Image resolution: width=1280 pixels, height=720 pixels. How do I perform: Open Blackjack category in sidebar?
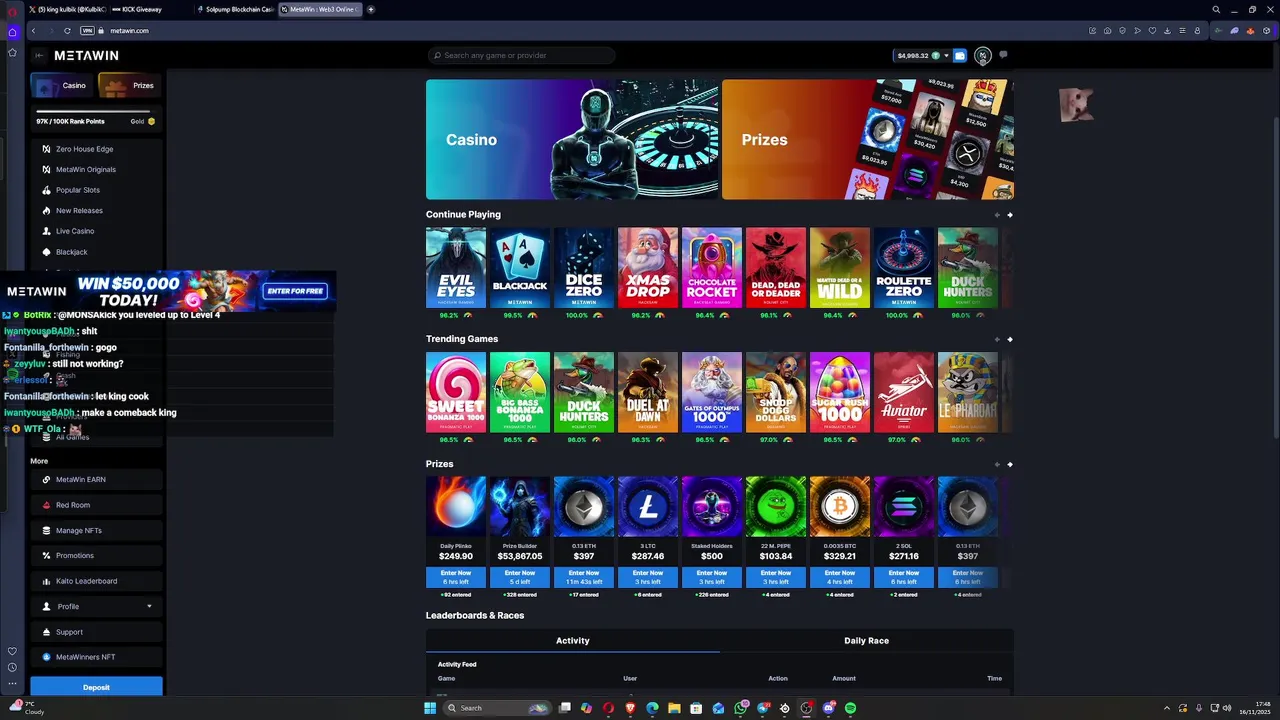pos(96,252)
